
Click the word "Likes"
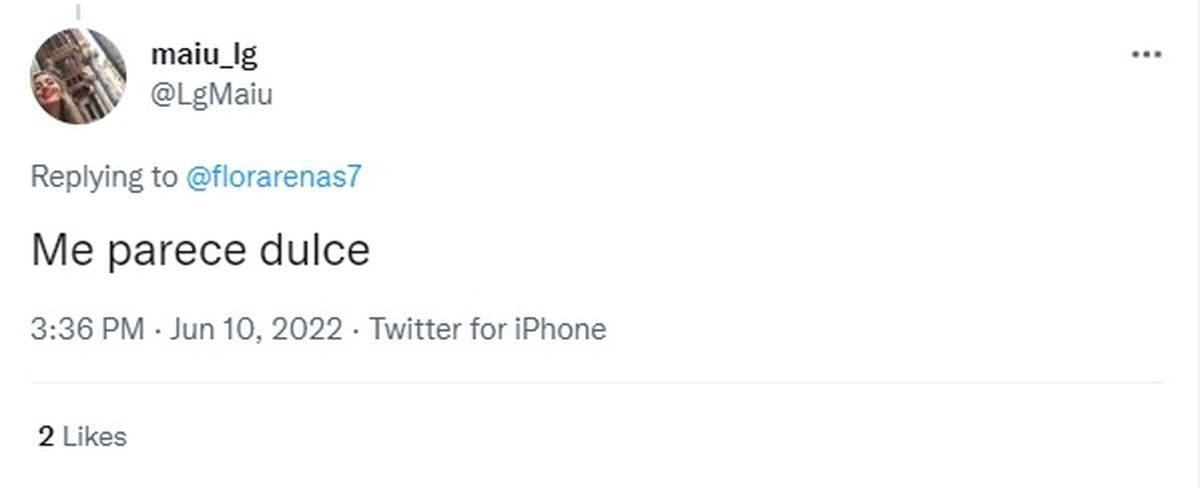coord(95,437)
